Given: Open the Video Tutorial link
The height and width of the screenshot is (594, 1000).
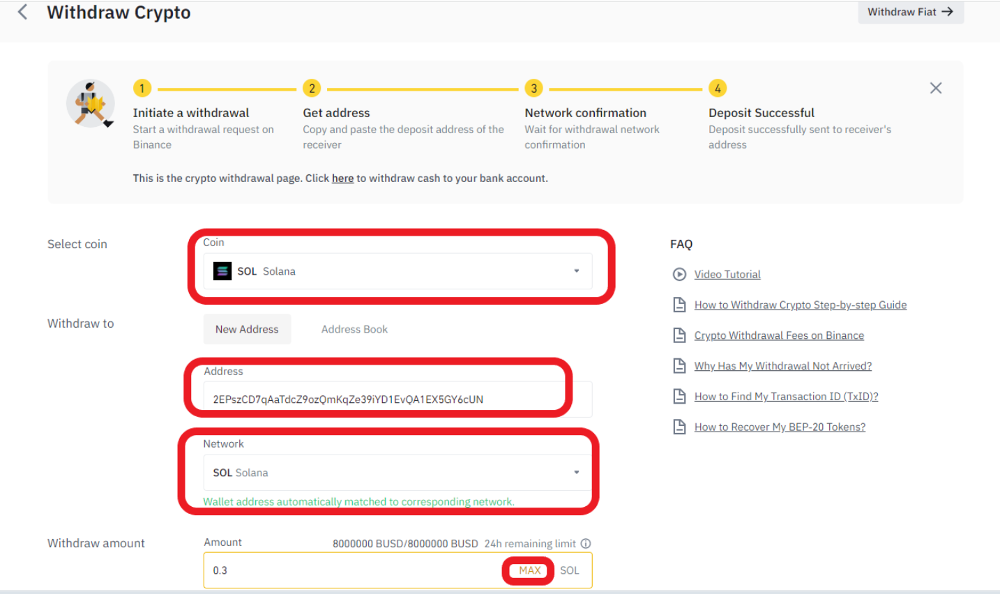Looking at the screenshot, I should 727,274.
